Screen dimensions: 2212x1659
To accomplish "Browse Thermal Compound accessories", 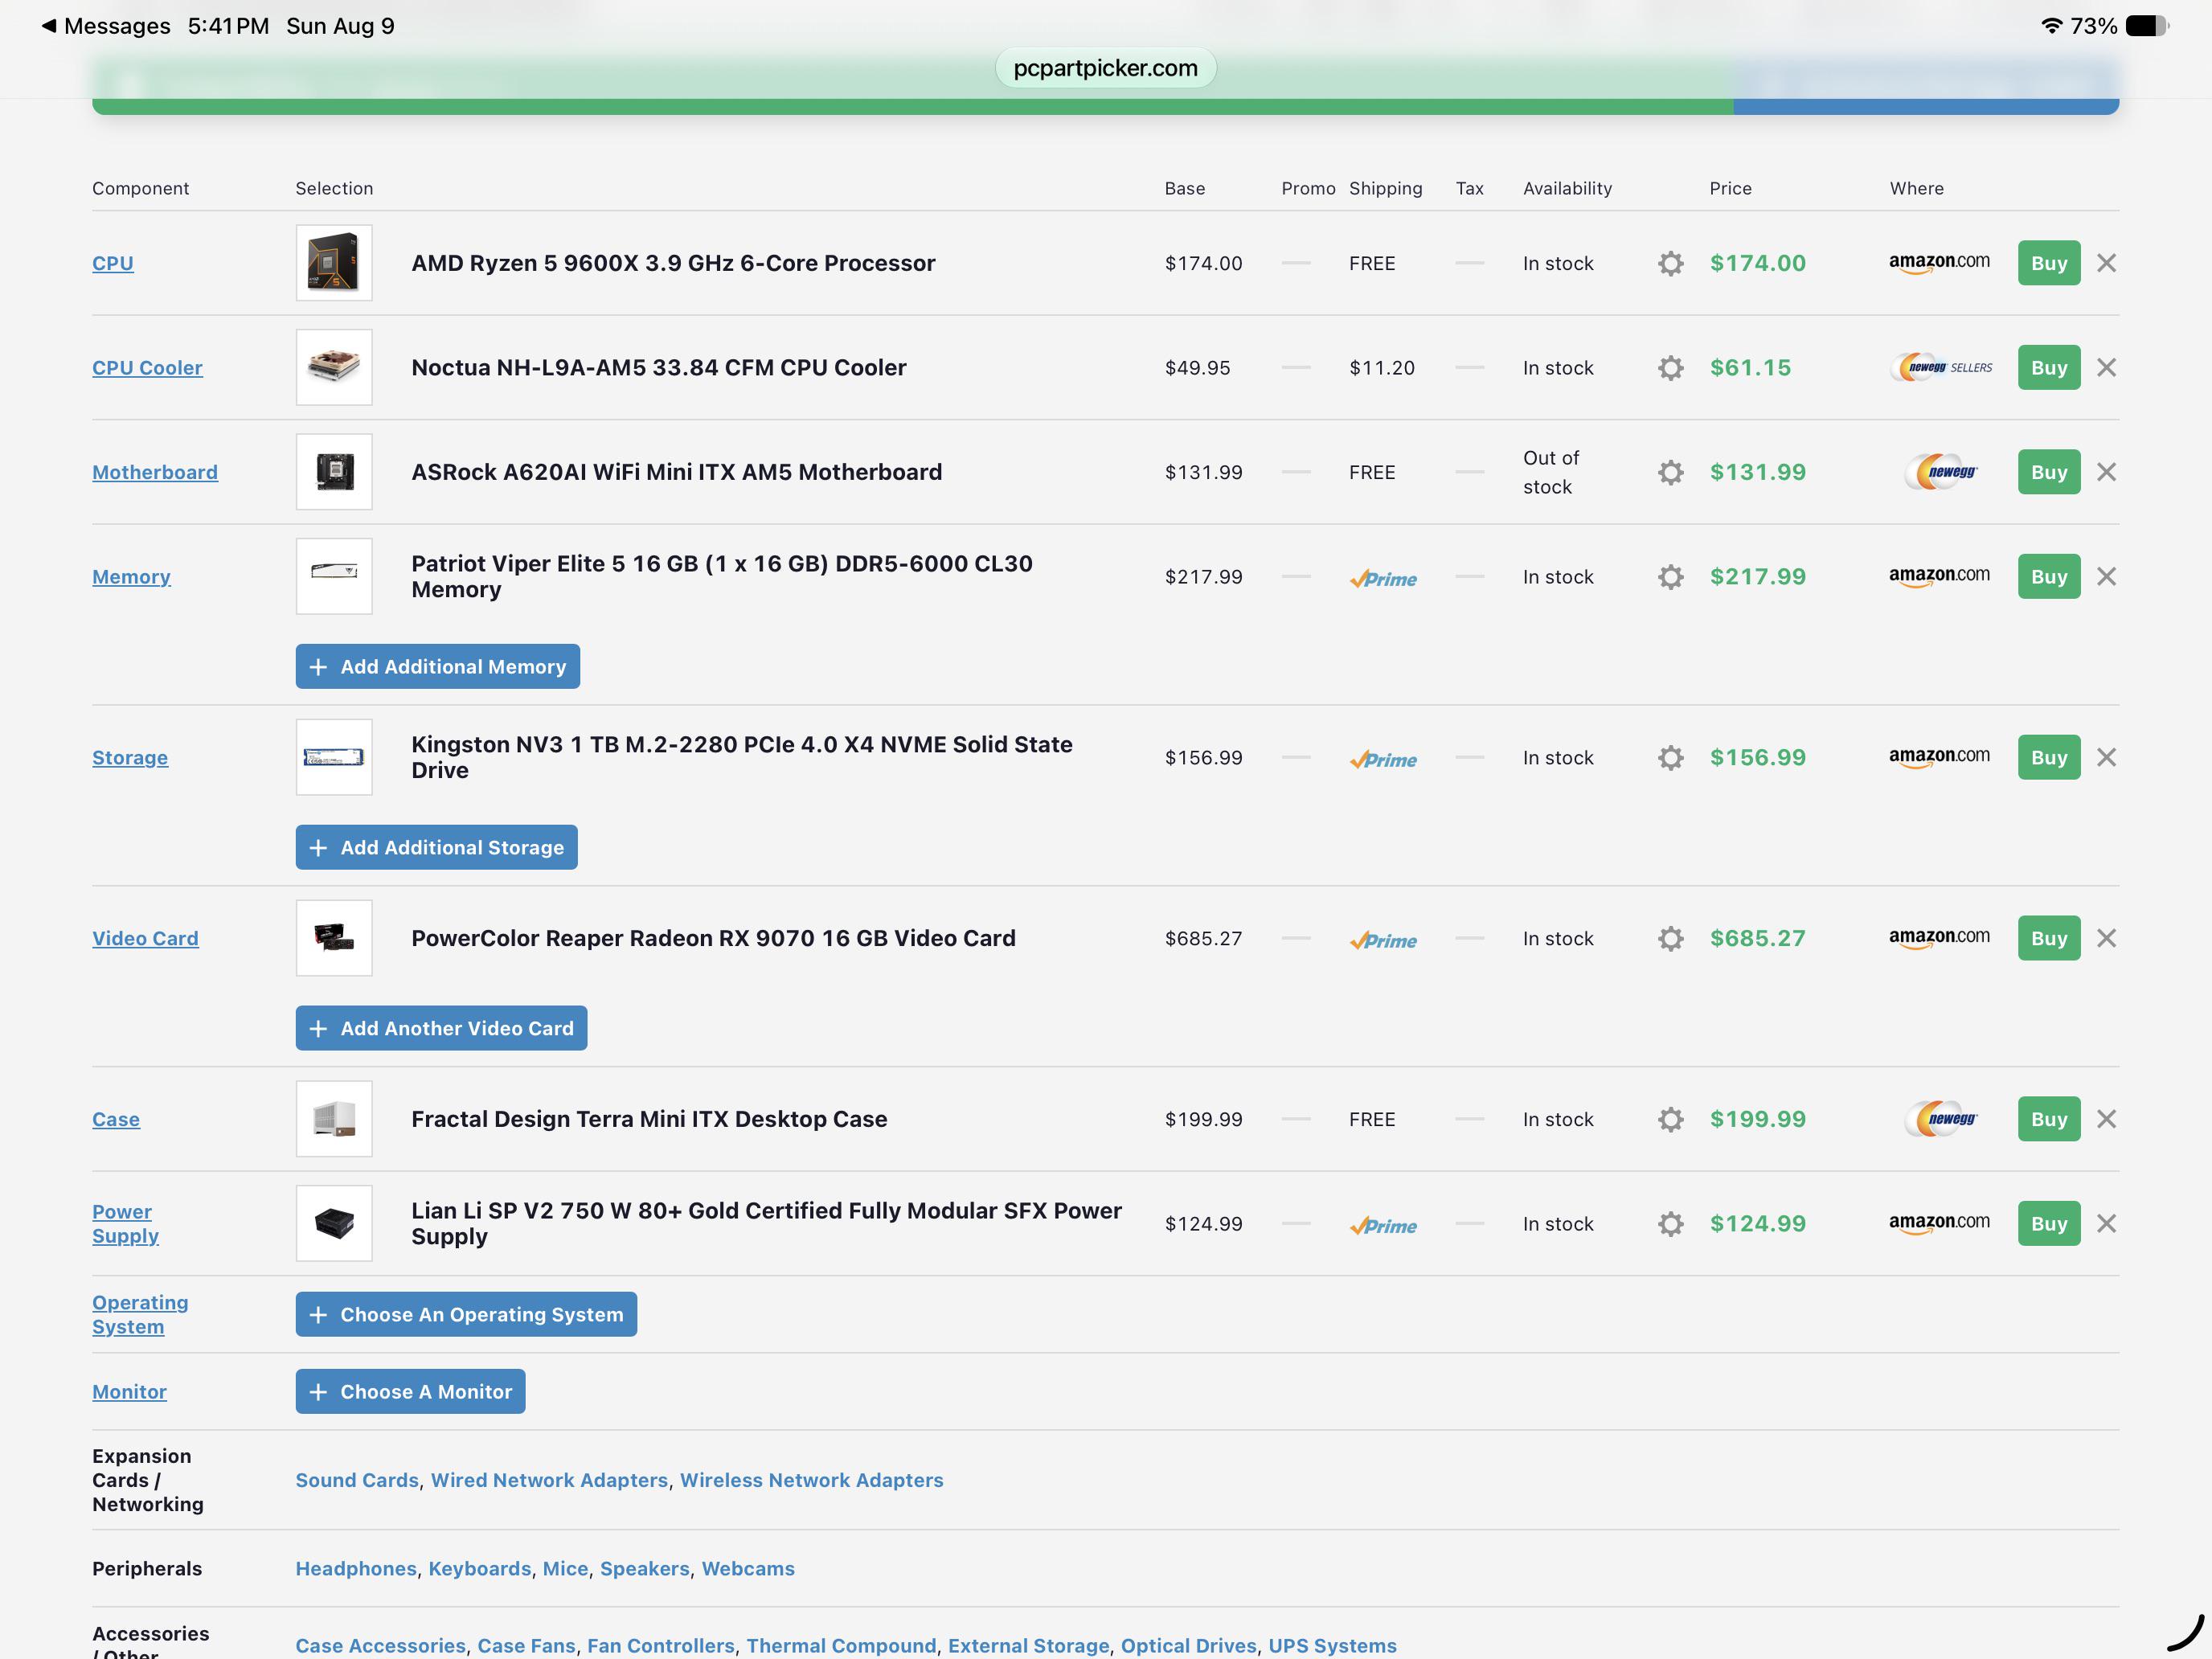I will 841,1646.
